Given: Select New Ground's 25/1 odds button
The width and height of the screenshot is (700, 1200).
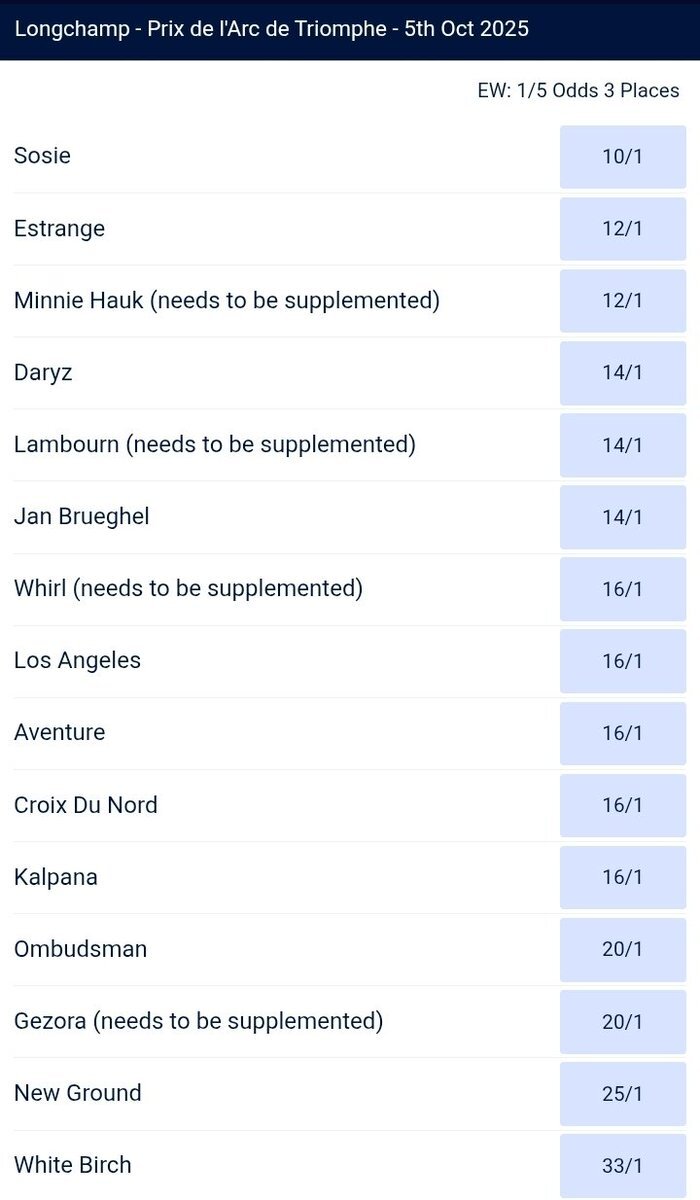Looking at the screenshot, I should coord(623,1093).
